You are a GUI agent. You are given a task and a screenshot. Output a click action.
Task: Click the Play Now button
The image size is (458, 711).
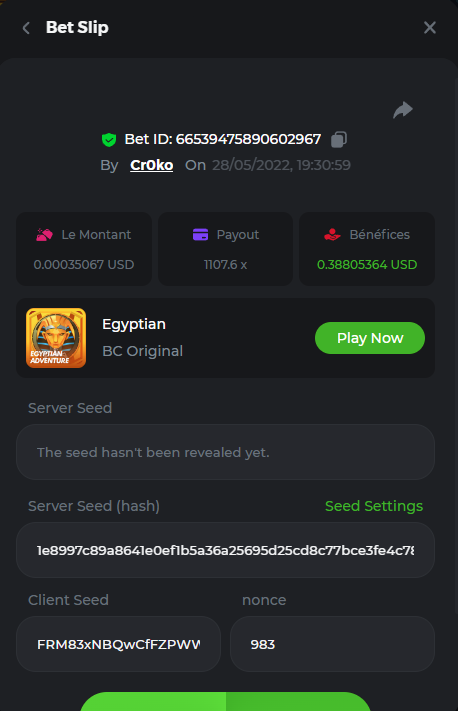coord(370,338)
